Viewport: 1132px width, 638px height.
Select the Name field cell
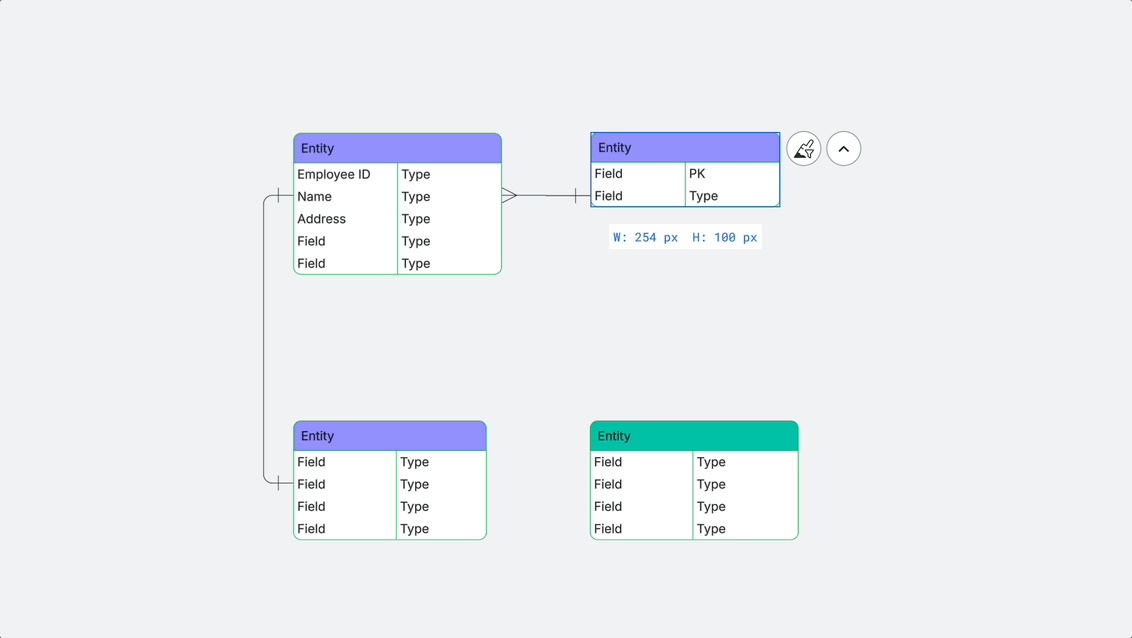pos(346,196)
